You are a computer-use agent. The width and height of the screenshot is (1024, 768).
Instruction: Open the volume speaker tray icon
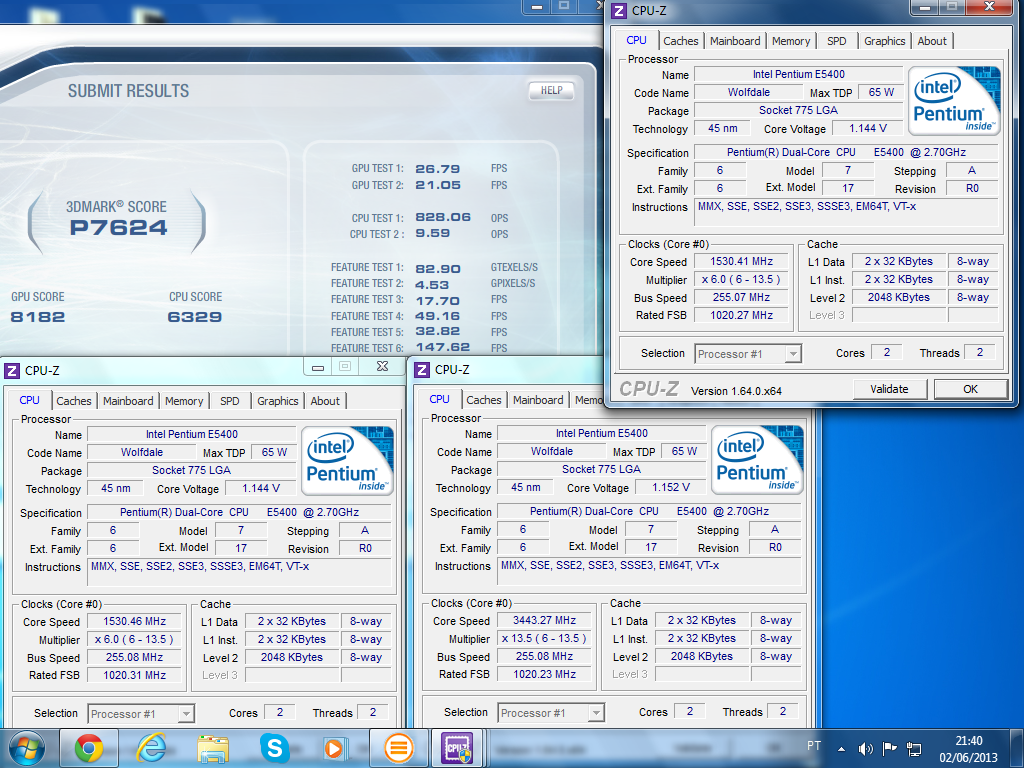[x=865, y=749]
